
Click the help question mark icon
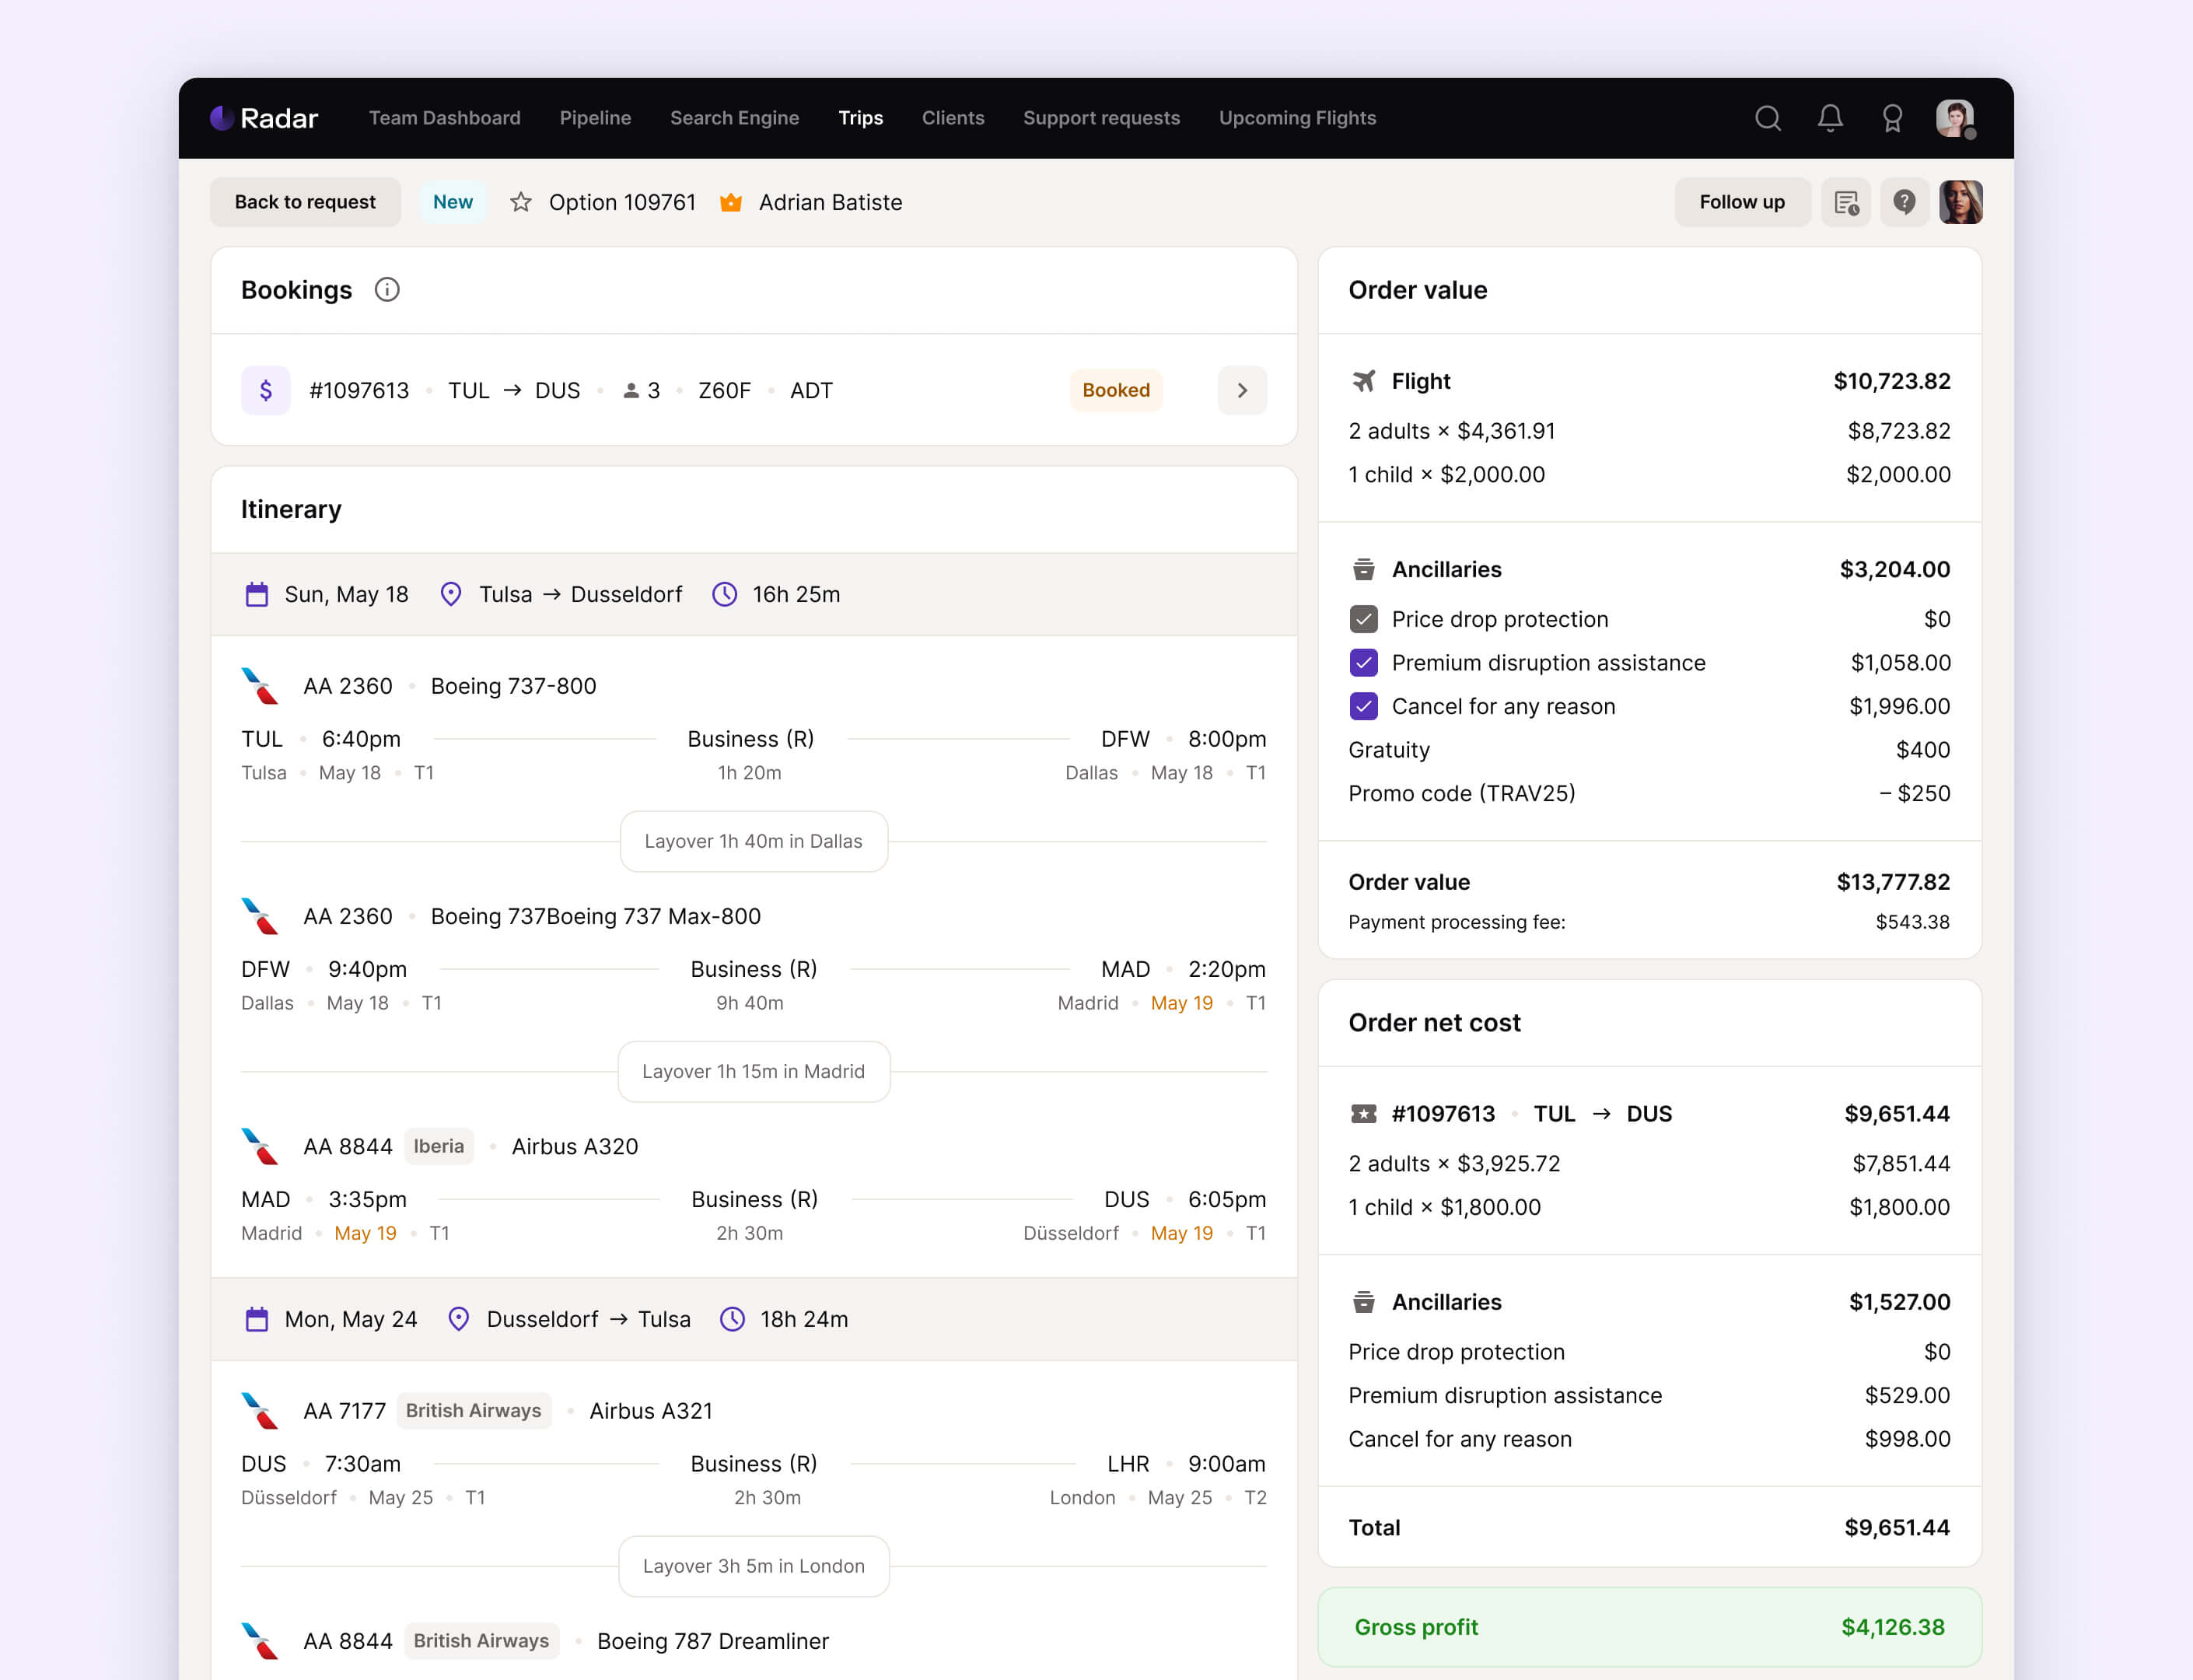pos(1904,202)
